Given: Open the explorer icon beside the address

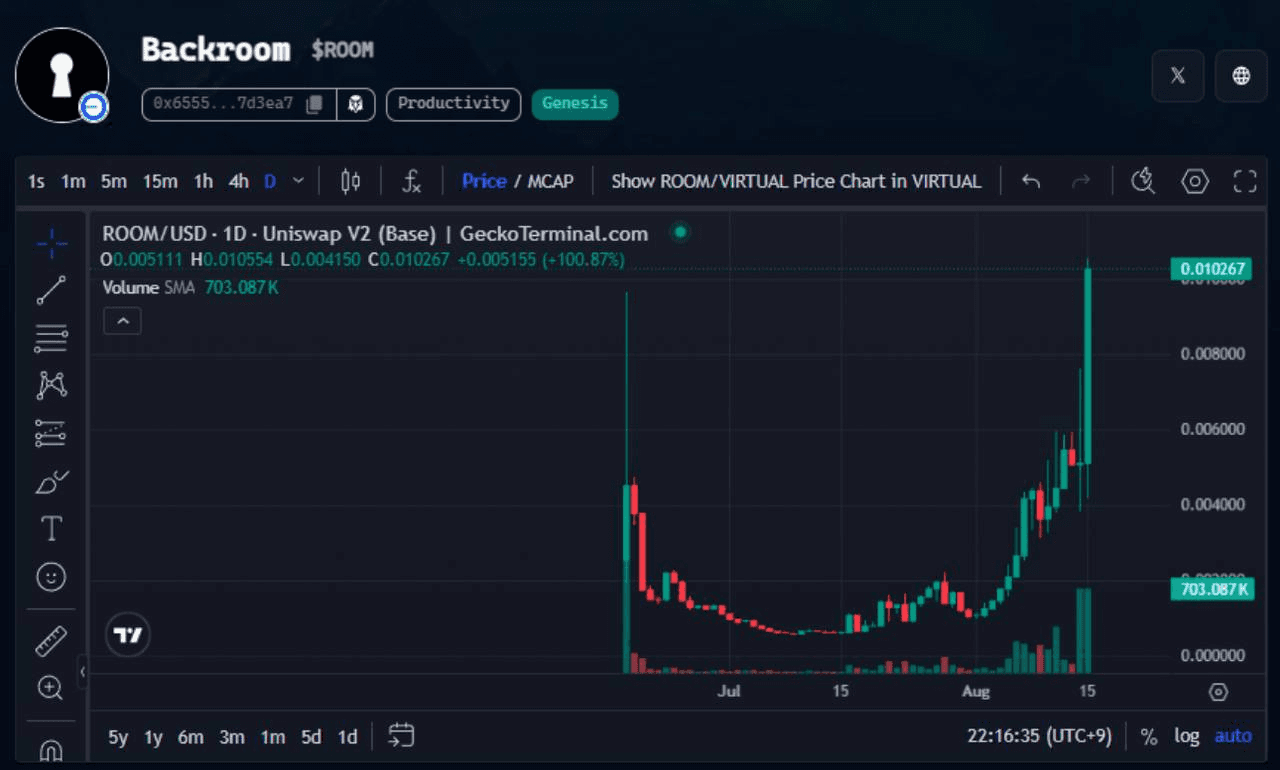Looking at the screenshot, I should pos(355,103).
